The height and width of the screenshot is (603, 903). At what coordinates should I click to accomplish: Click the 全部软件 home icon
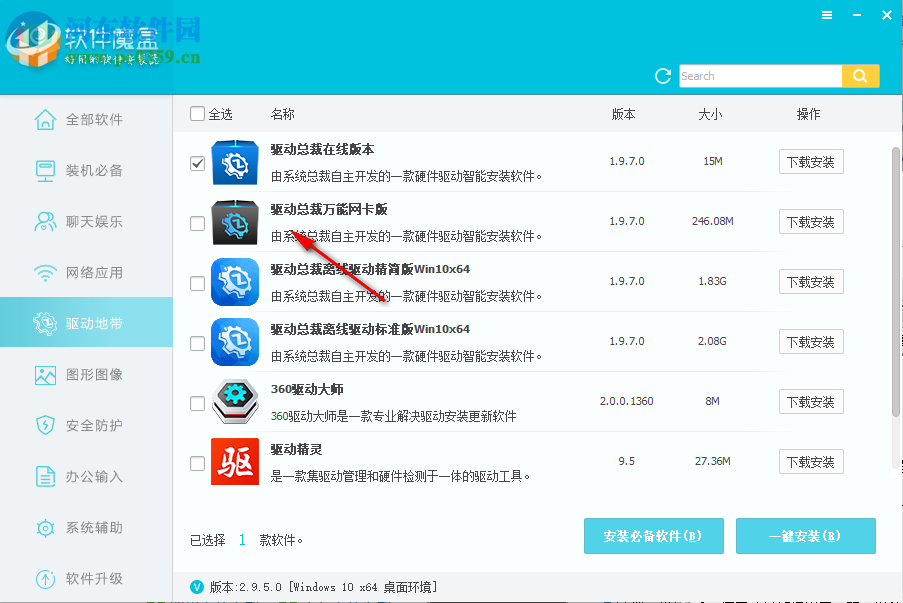click(45, 119)
